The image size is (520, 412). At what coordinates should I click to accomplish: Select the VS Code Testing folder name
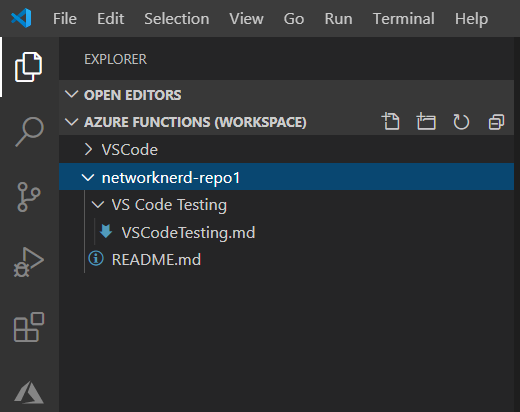point(169,205)
